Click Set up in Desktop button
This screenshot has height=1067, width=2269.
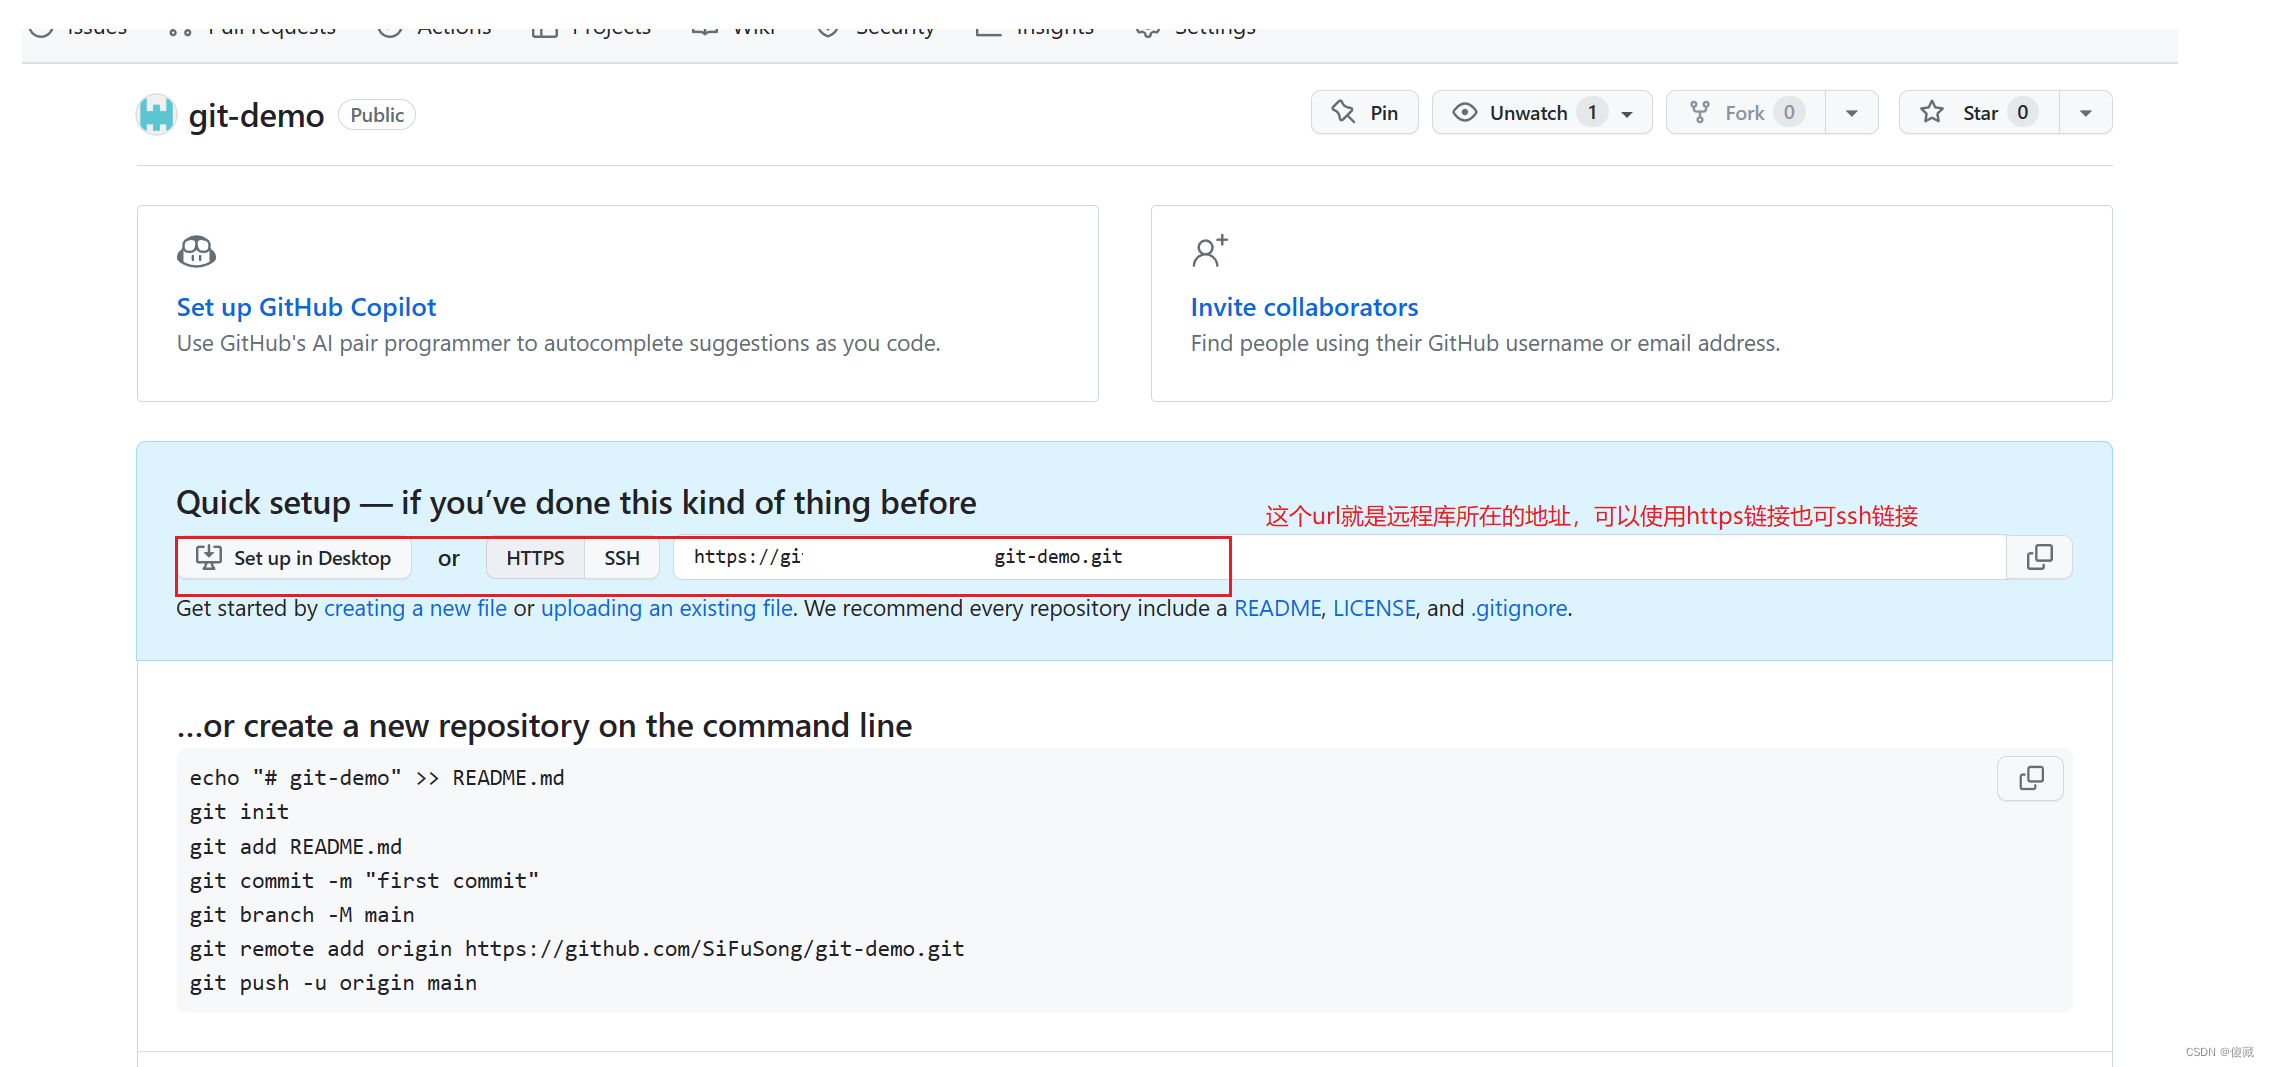click(294, 558)
